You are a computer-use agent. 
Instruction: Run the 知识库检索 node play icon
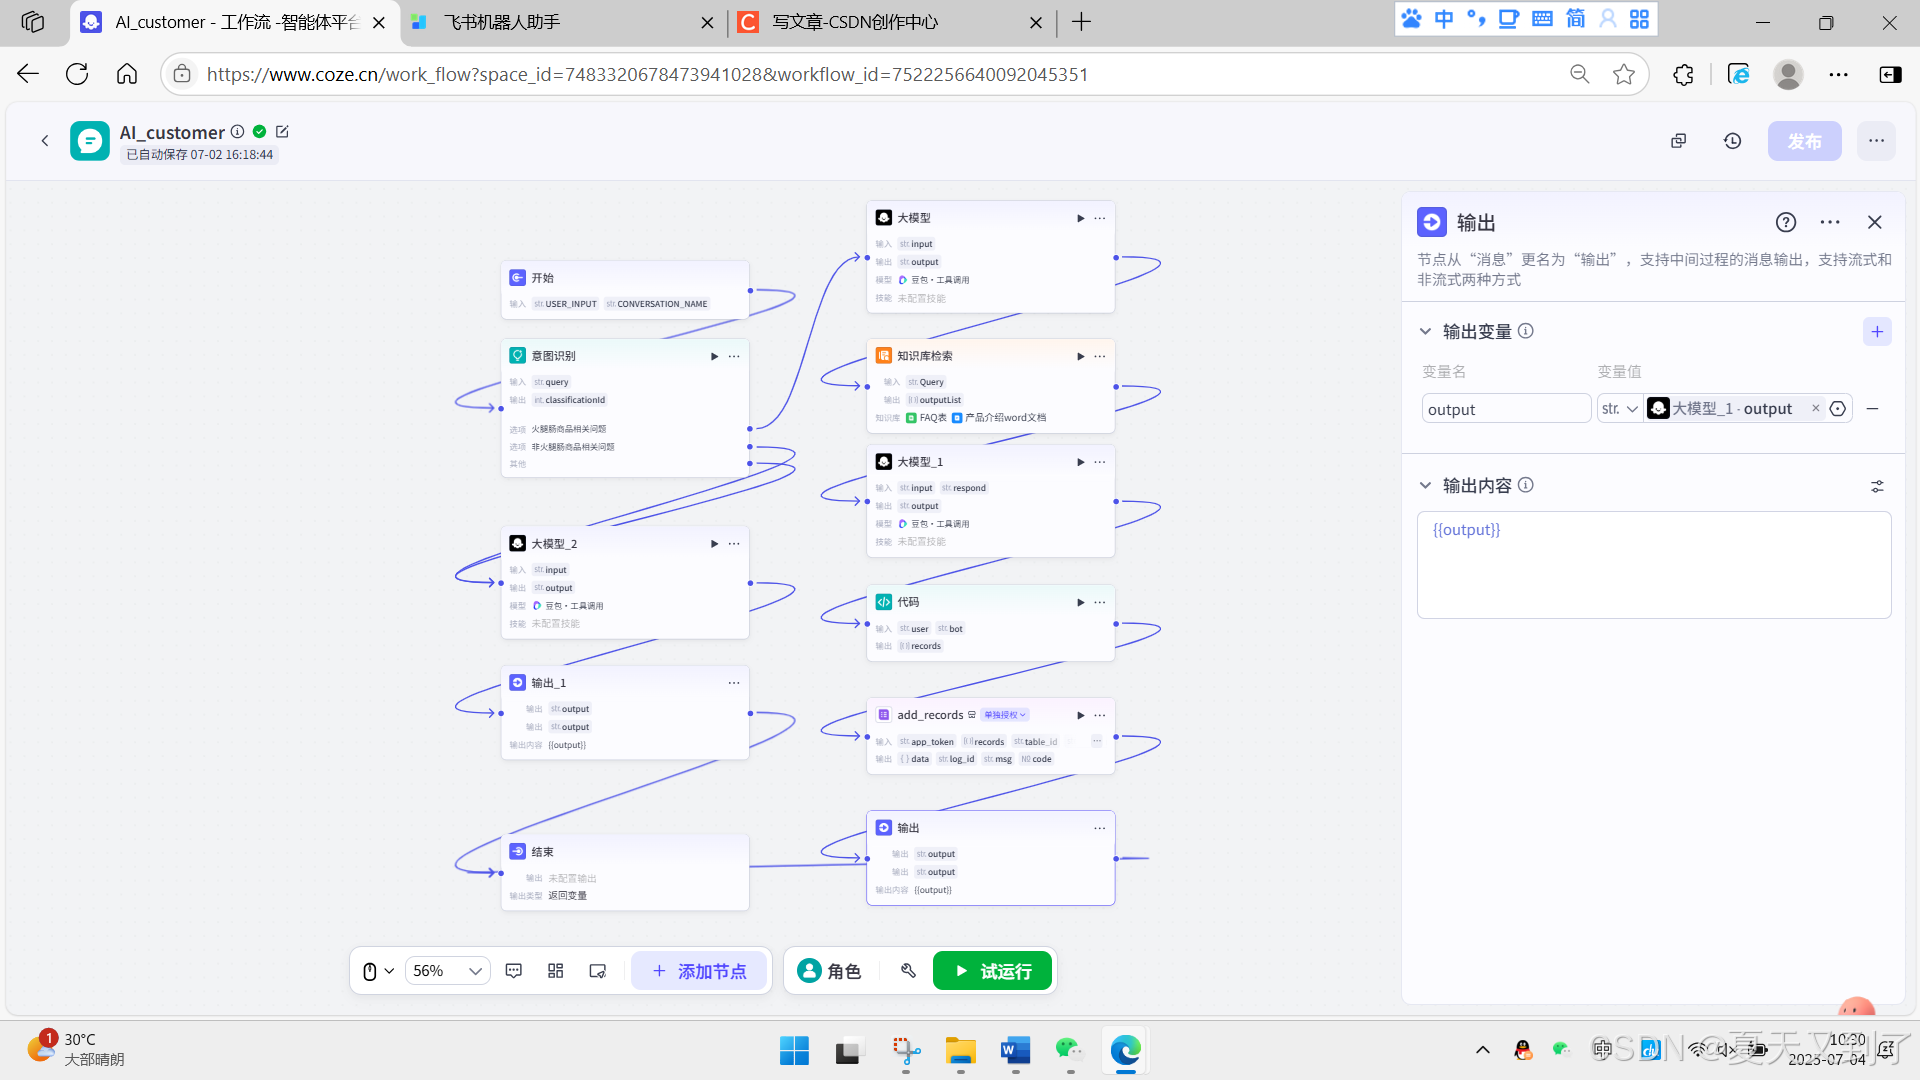coord(1080,356)
